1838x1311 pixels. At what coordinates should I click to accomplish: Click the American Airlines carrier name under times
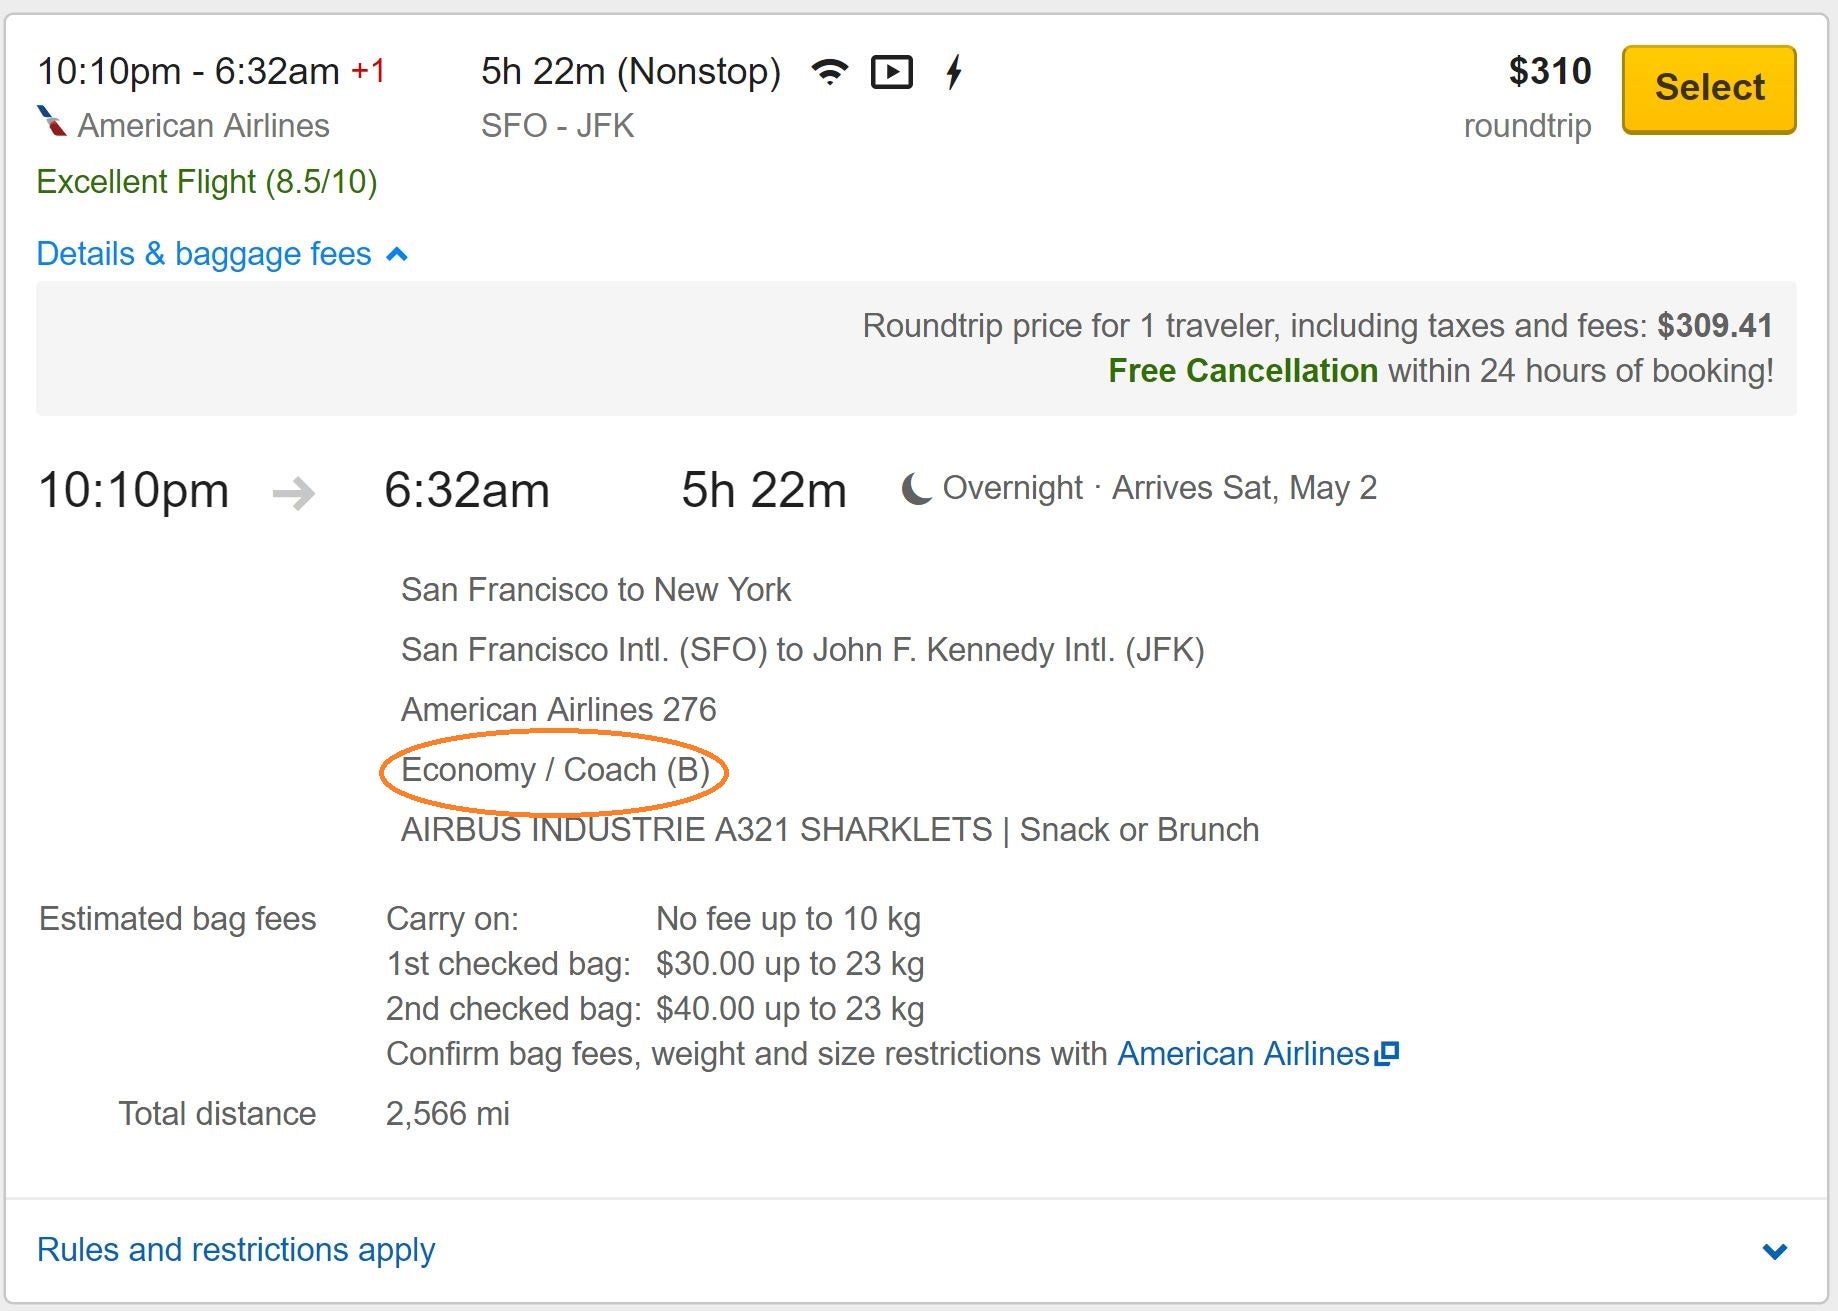[x=203, y=126]
